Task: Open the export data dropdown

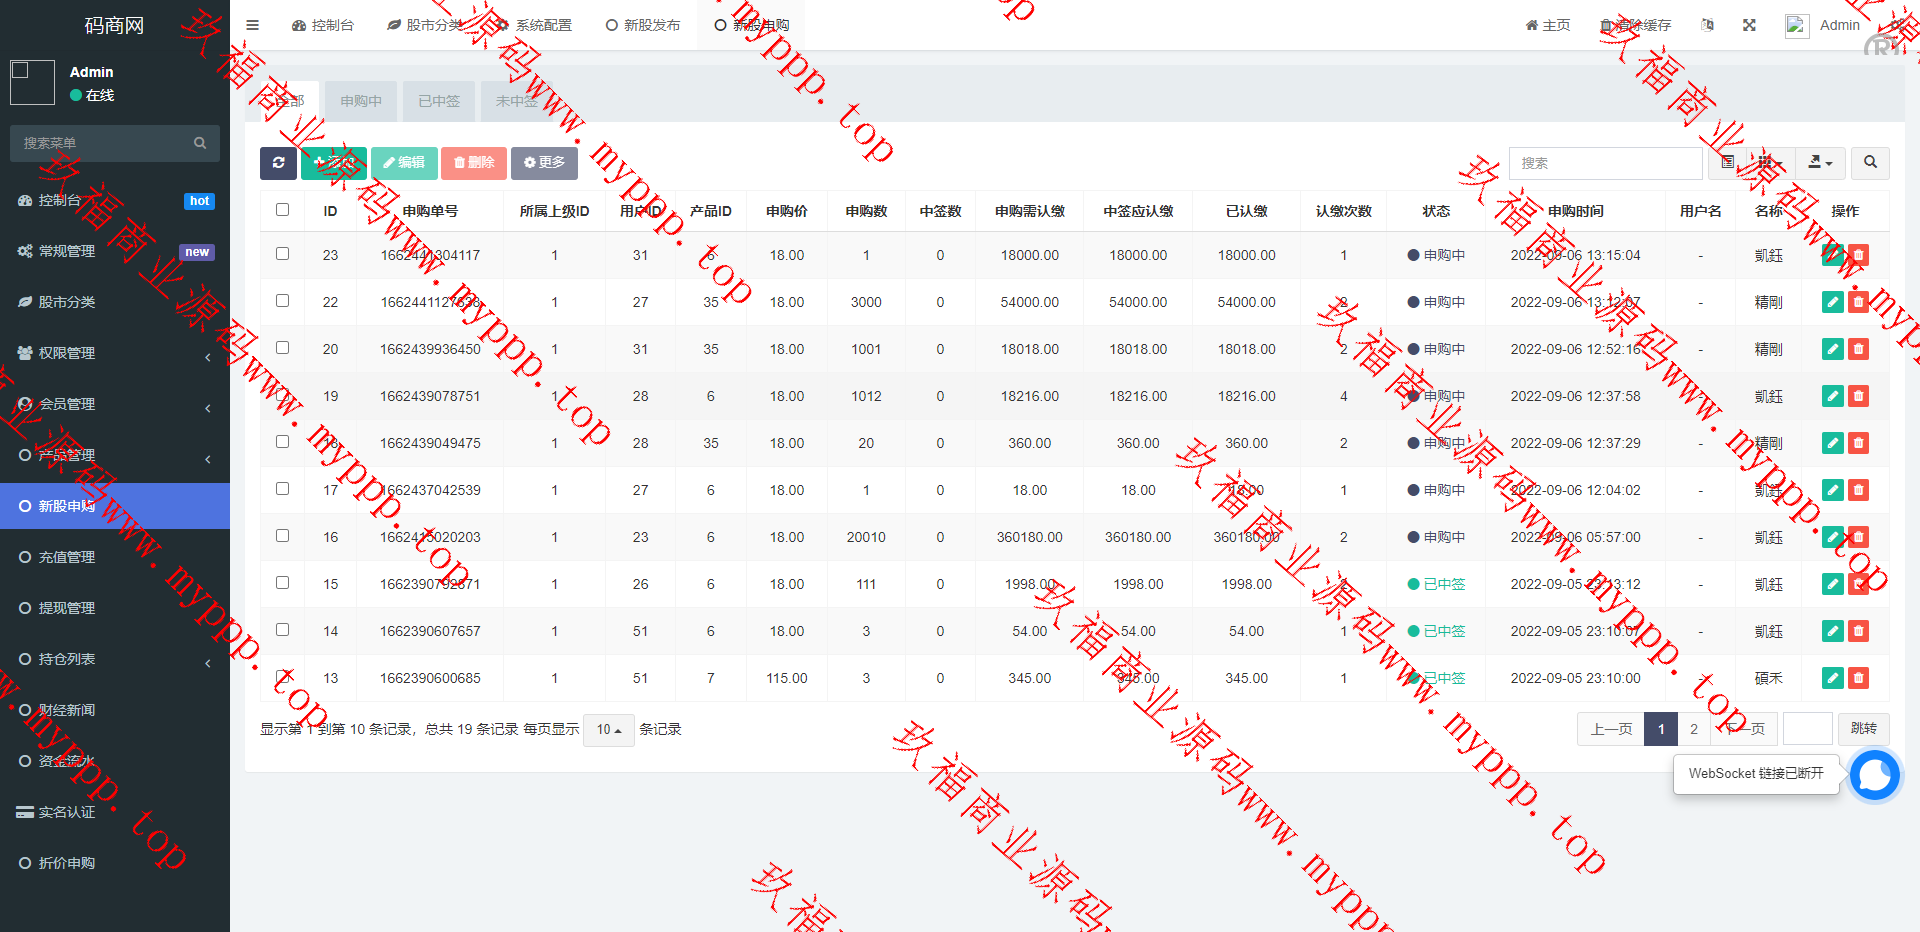Action: [1820, 163]
